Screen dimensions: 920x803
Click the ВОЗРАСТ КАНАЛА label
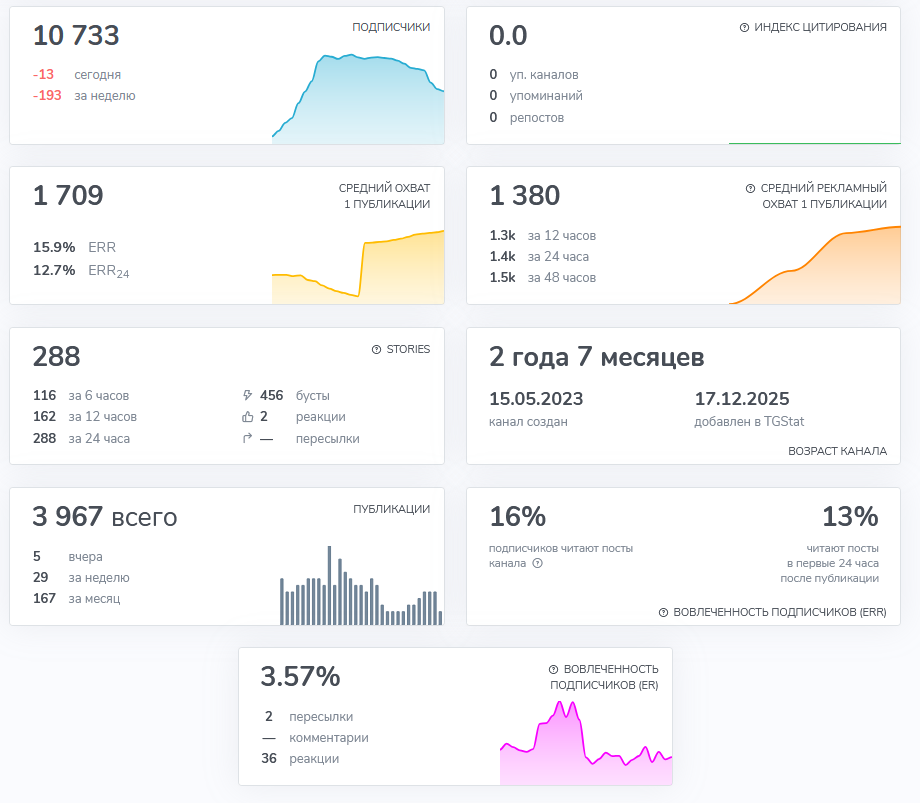(x=837, y=451)
